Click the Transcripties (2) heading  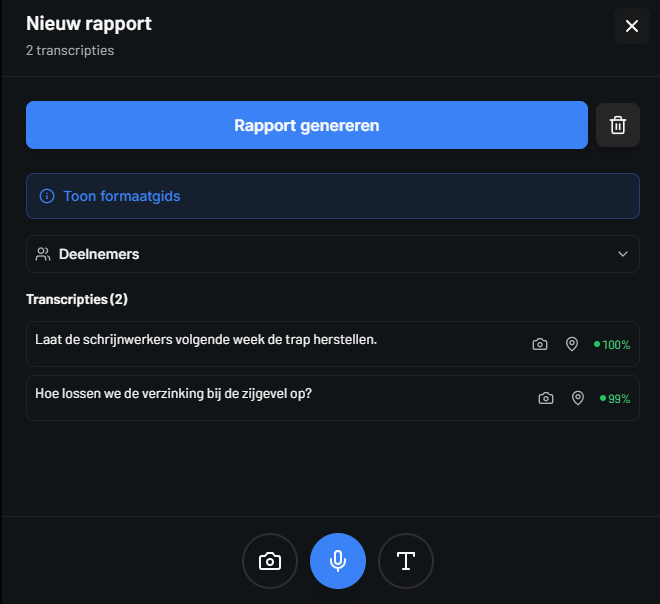coord(77,299)
